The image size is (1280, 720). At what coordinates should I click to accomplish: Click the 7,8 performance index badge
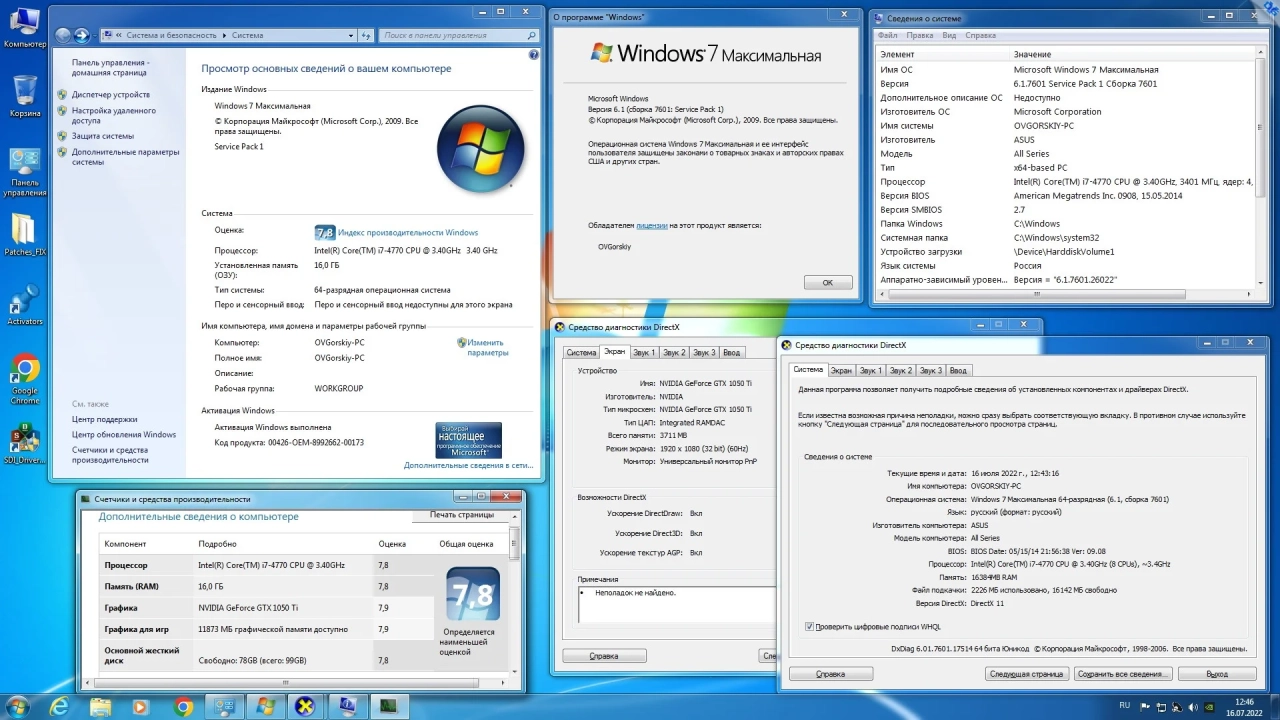tap(324, 232)
